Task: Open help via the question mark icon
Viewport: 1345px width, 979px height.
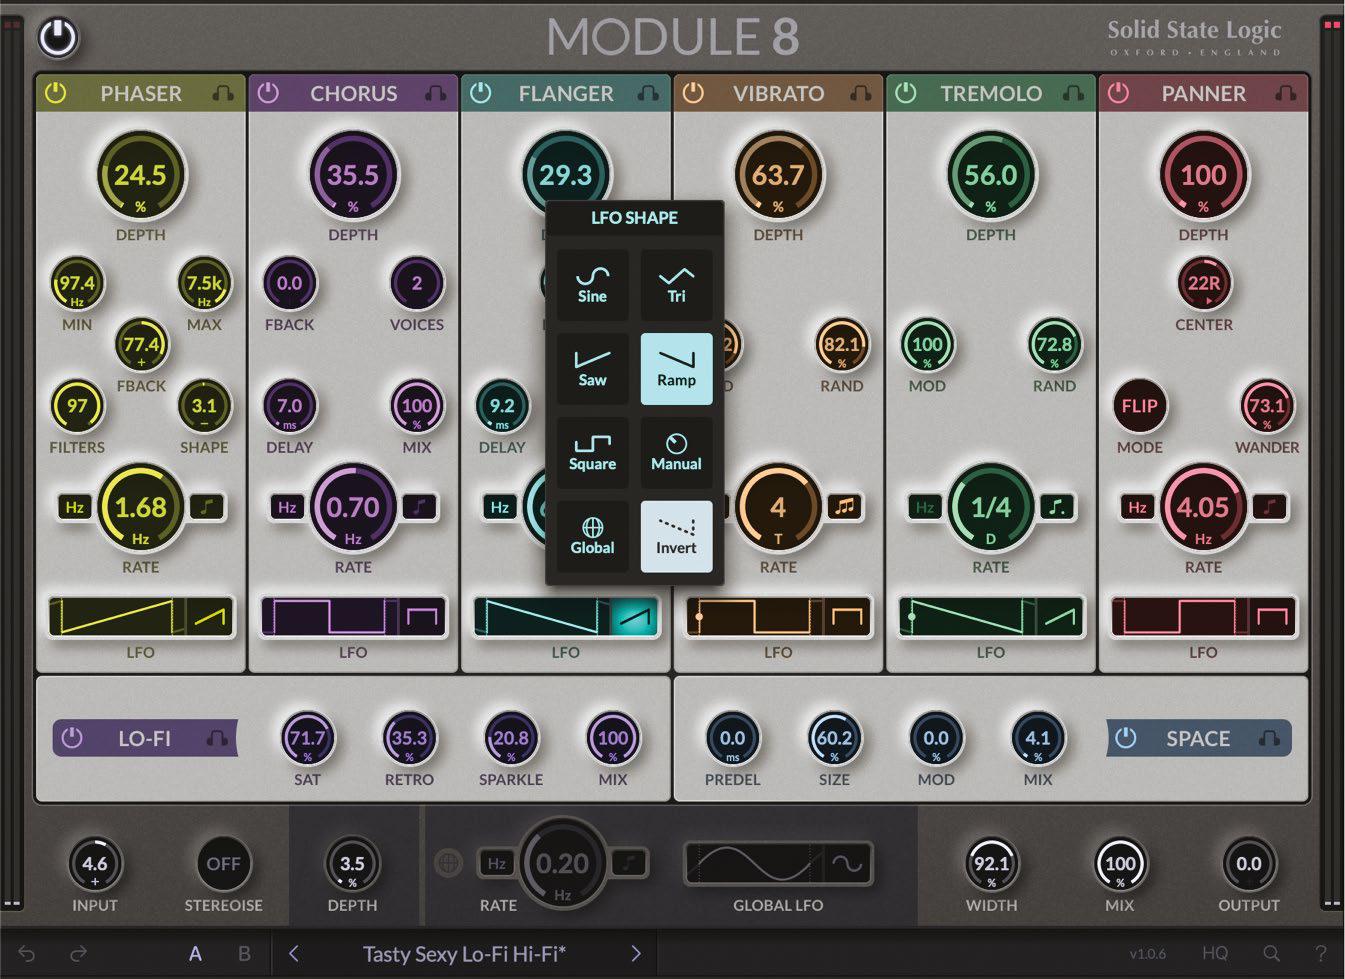Action: tap(1322, 953)
